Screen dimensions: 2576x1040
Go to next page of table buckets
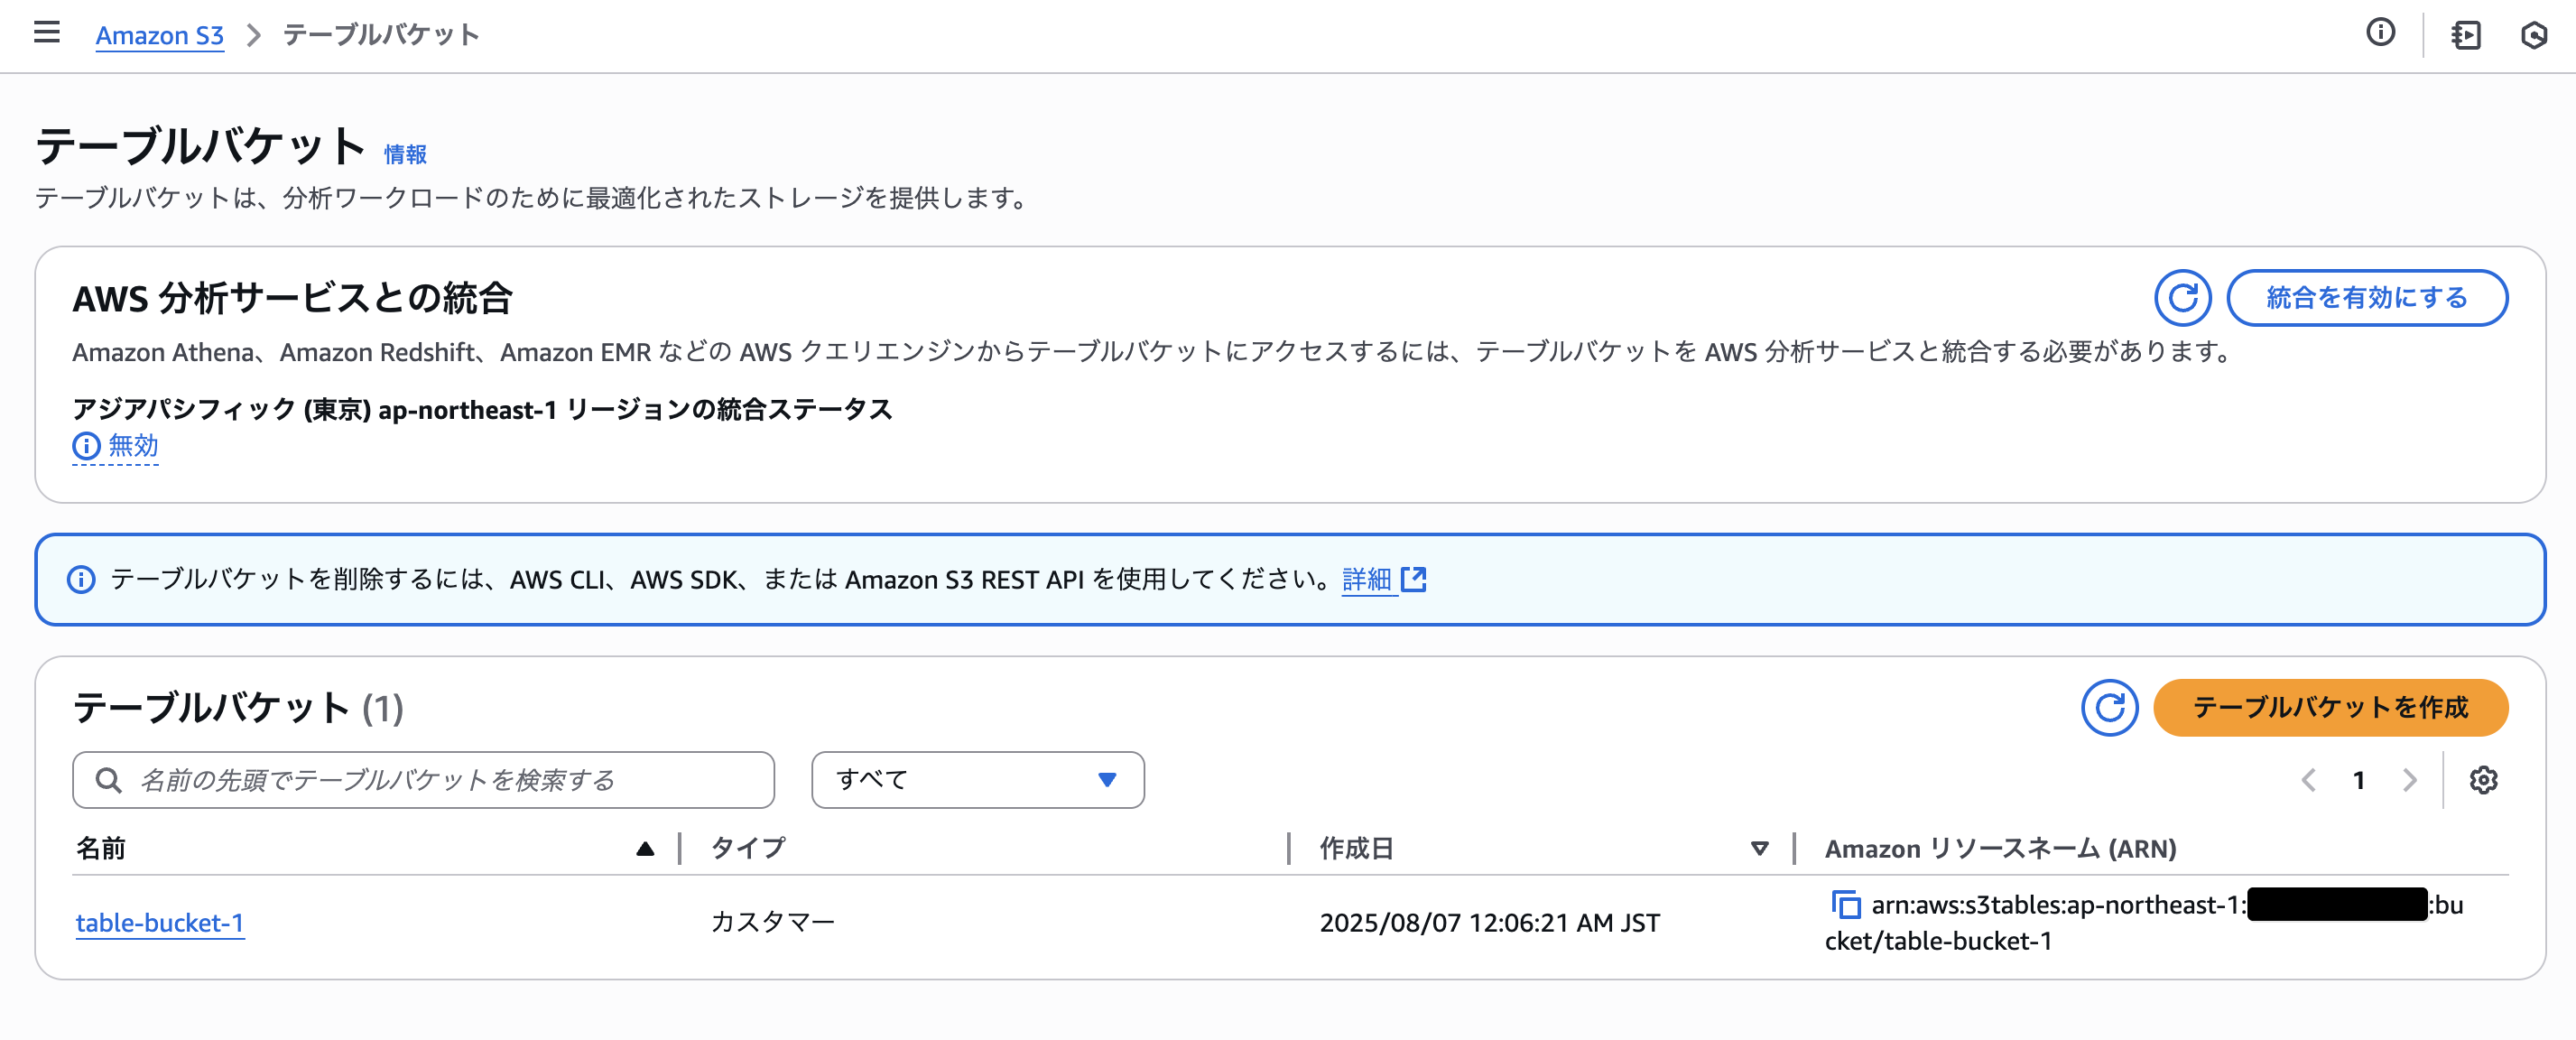[x=2409, y=780]
